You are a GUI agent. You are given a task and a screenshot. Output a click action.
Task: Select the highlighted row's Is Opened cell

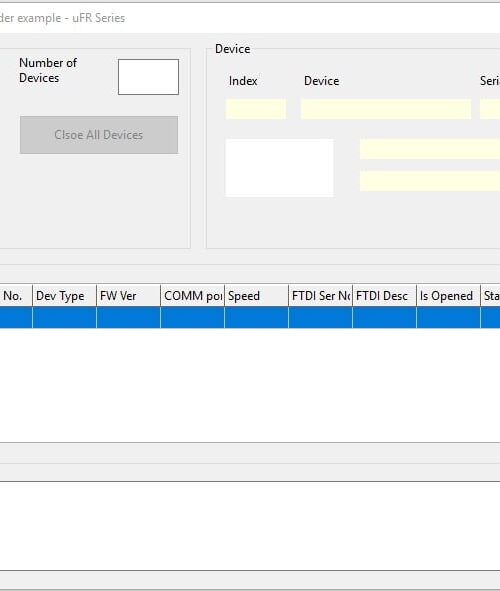click(448, 317)
